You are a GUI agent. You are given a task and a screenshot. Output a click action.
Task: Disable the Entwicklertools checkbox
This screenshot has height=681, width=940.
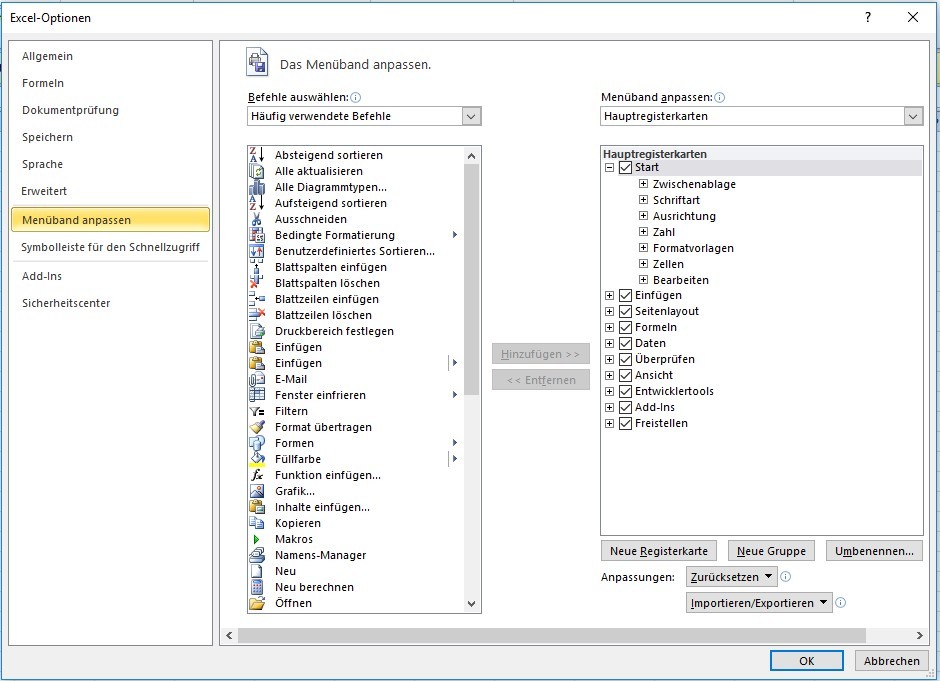625,391
